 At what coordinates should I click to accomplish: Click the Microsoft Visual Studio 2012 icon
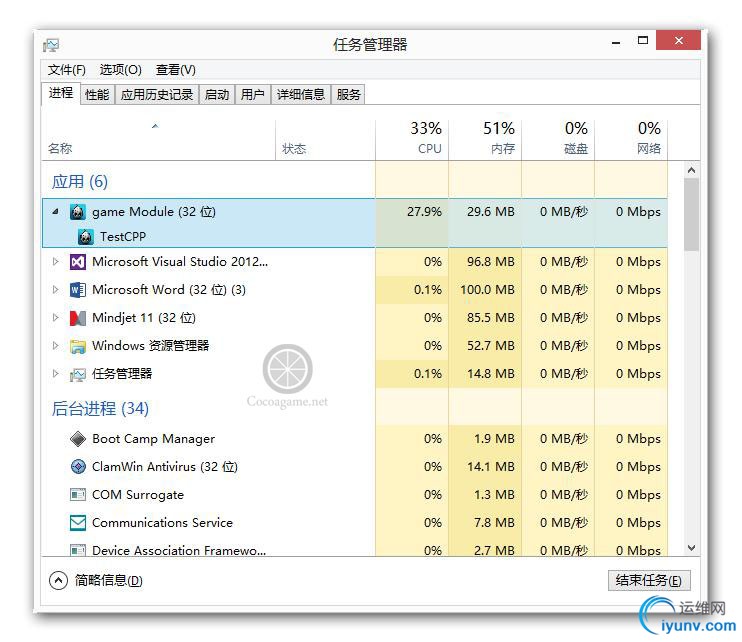[78, 262]
